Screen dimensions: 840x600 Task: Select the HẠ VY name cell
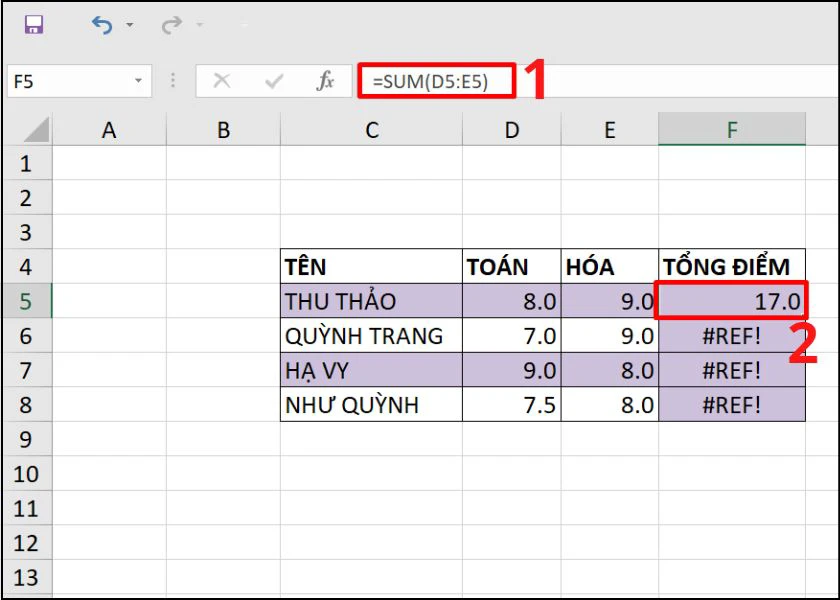tap(371, 370)
